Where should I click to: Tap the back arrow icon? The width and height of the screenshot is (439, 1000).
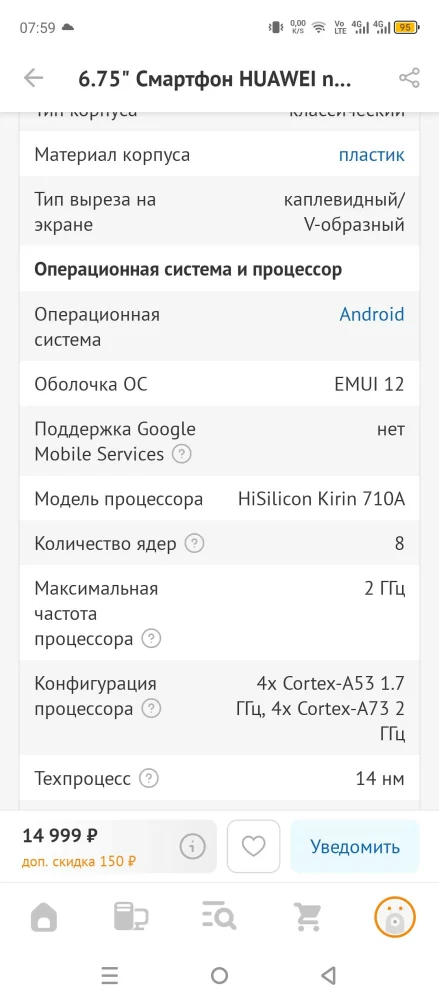tap(33, 78)
